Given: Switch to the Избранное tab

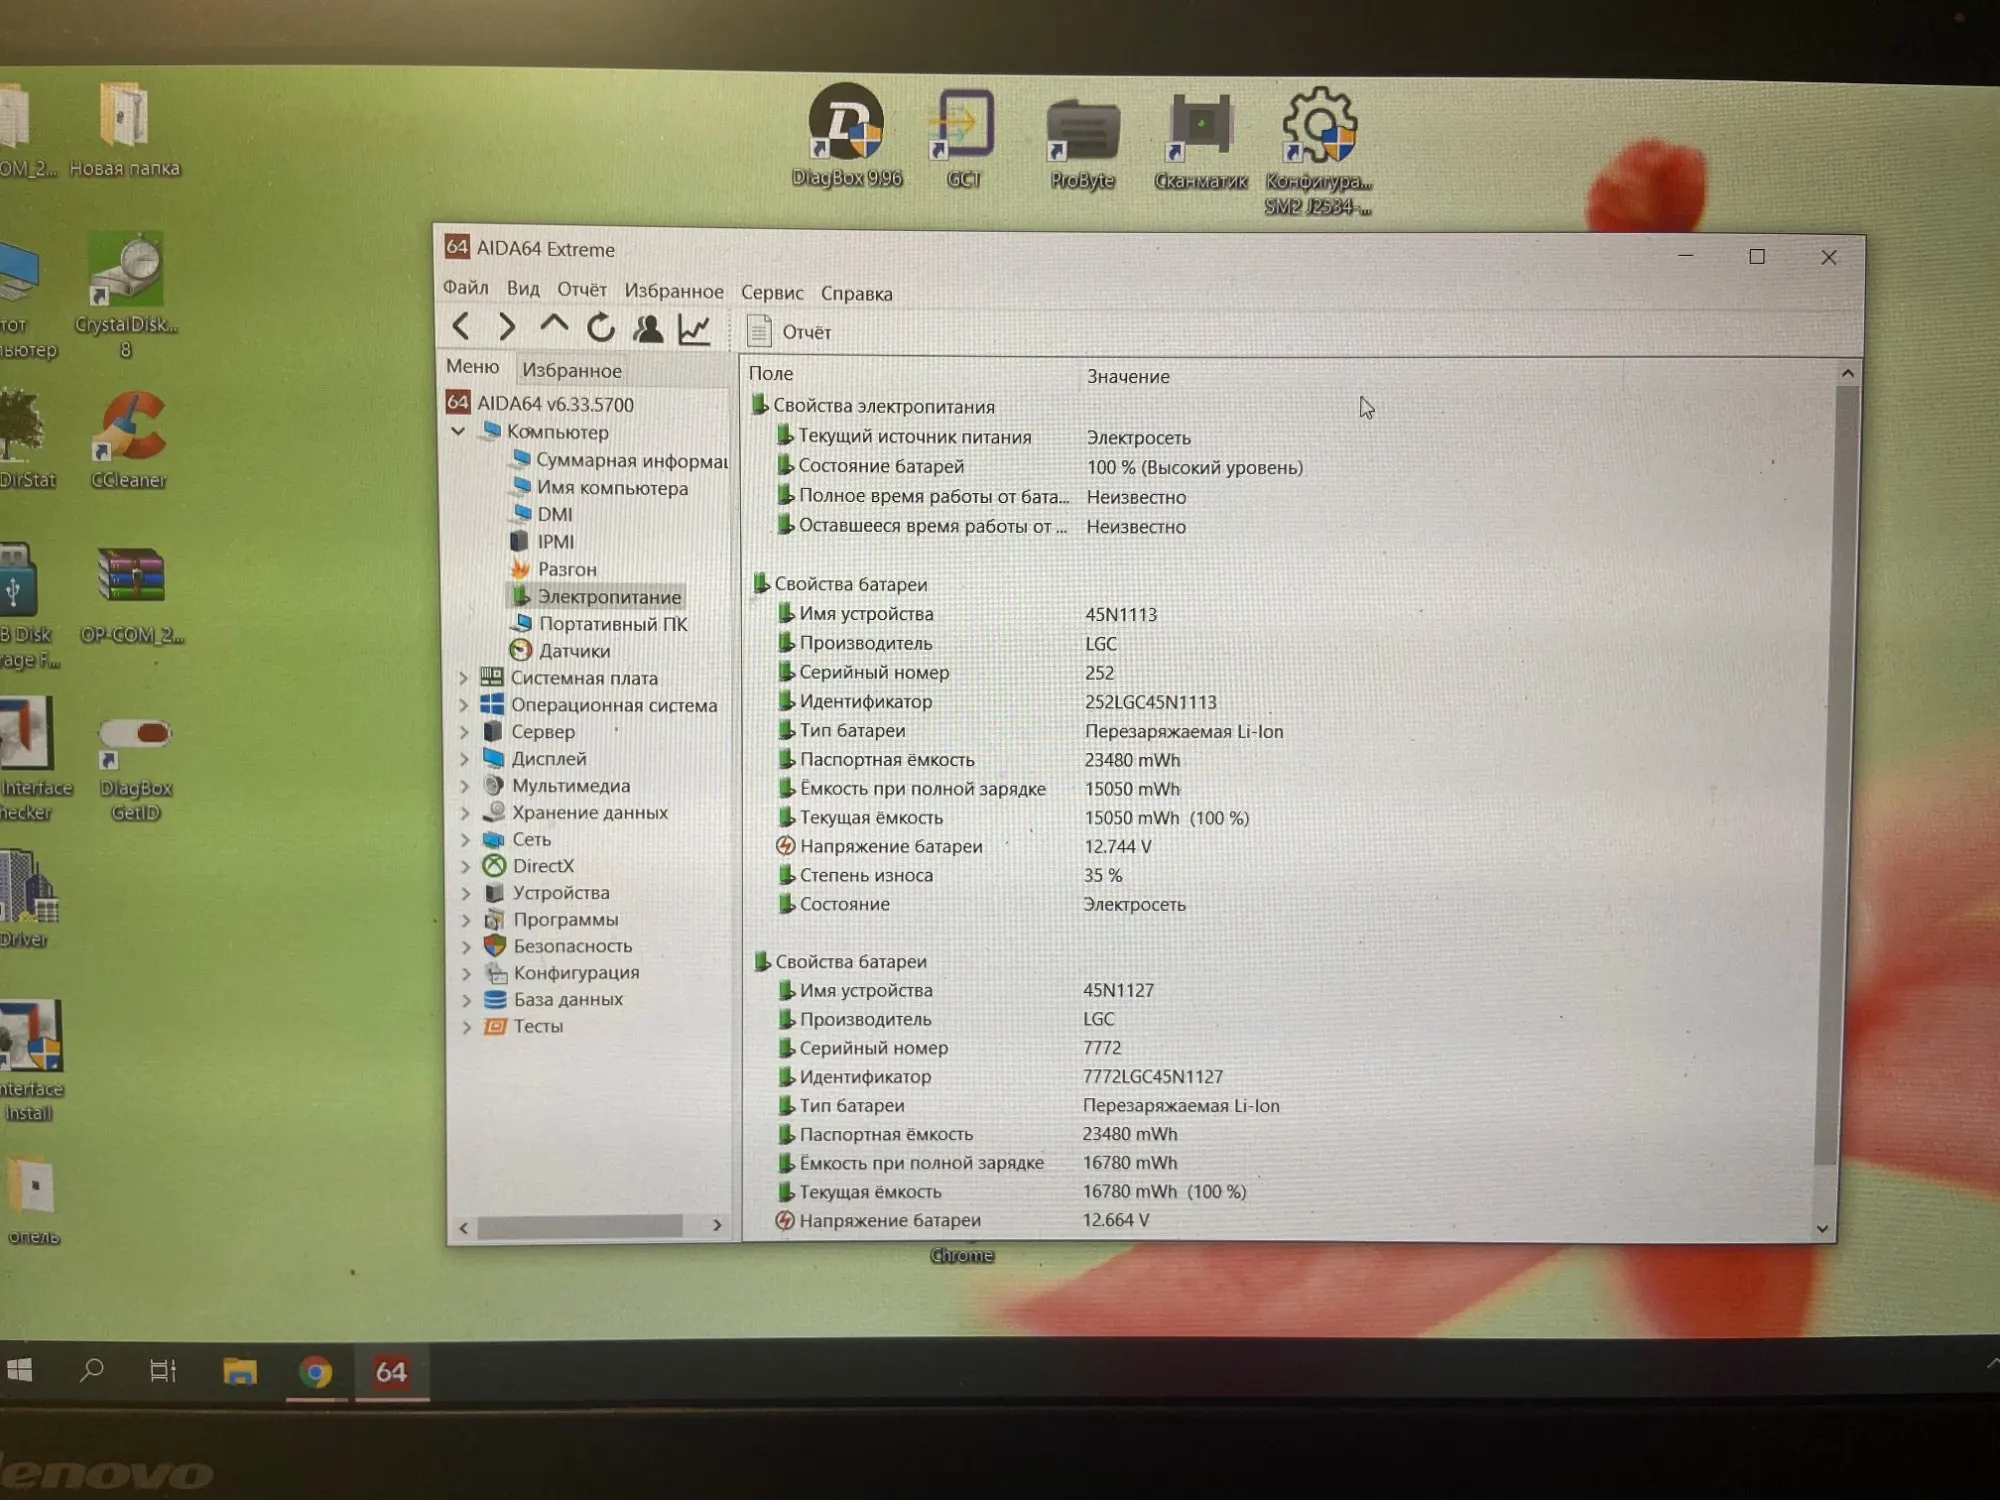Looking at the screenshot, I should pos(571,370).
